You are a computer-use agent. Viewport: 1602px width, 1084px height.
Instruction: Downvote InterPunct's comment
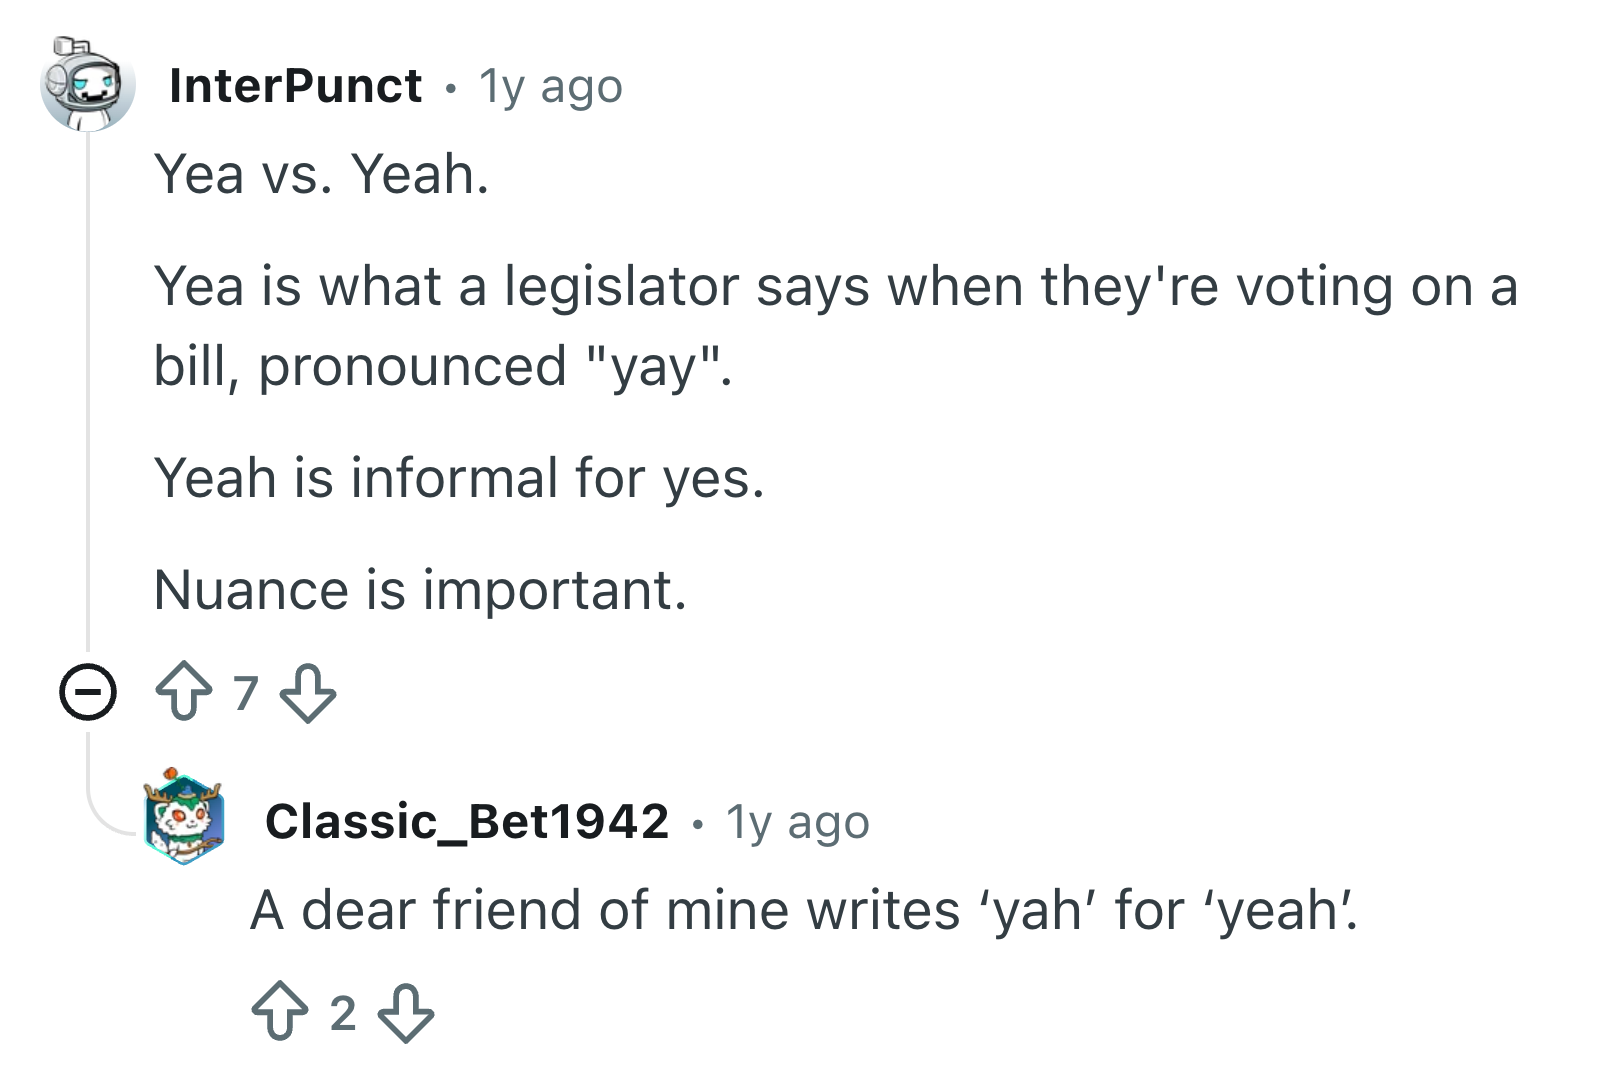click(x=308, y=692)
